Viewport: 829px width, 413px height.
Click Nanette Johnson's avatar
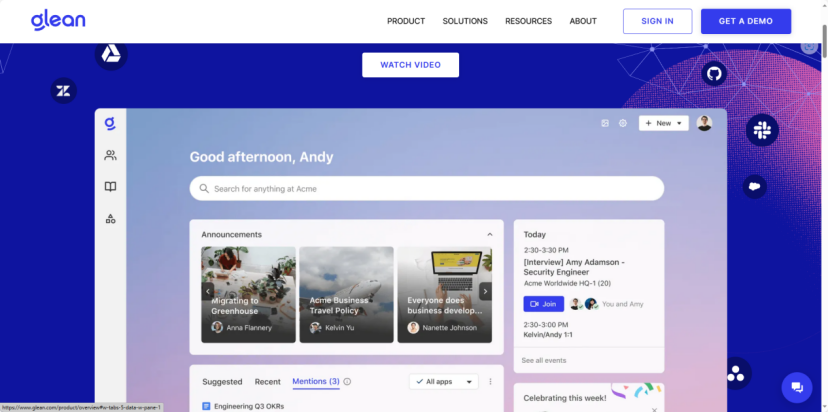coord(413,327)
